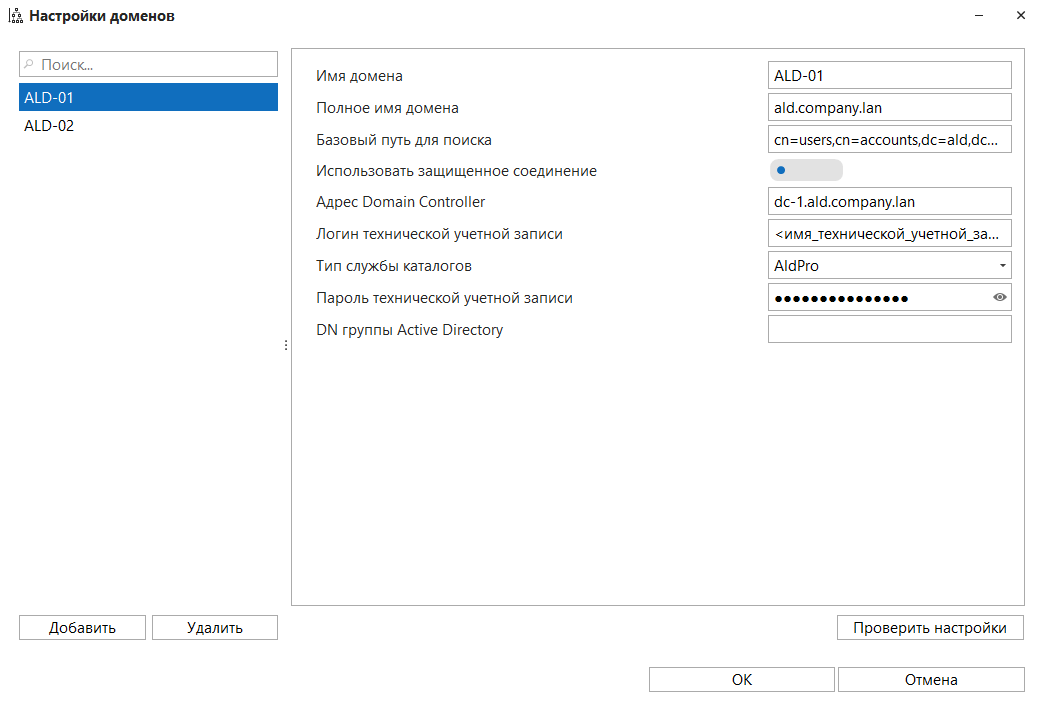Image resolution: width=1041 pixels, height=722 pixels.
Task: Click the Отмена button
Action: 931,680
